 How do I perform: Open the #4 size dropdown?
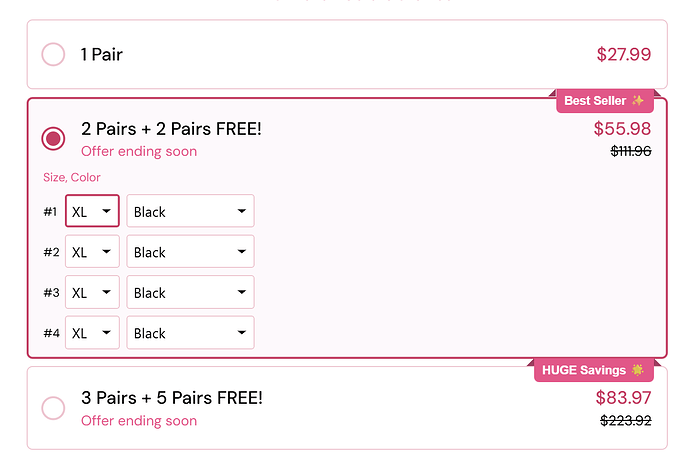tap(92, 333)
